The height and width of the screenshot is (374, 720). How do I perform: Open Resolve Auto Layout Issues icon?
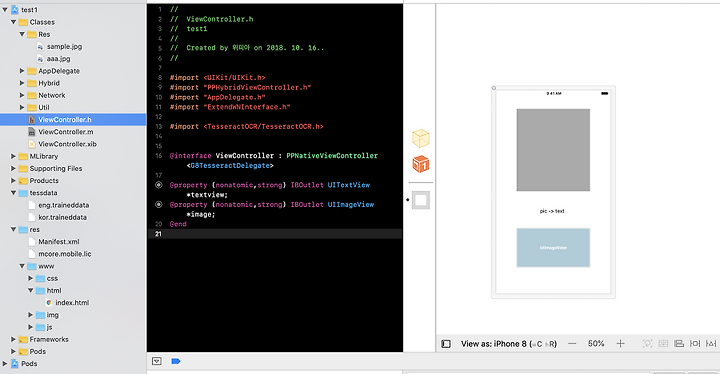click(711, 344)
